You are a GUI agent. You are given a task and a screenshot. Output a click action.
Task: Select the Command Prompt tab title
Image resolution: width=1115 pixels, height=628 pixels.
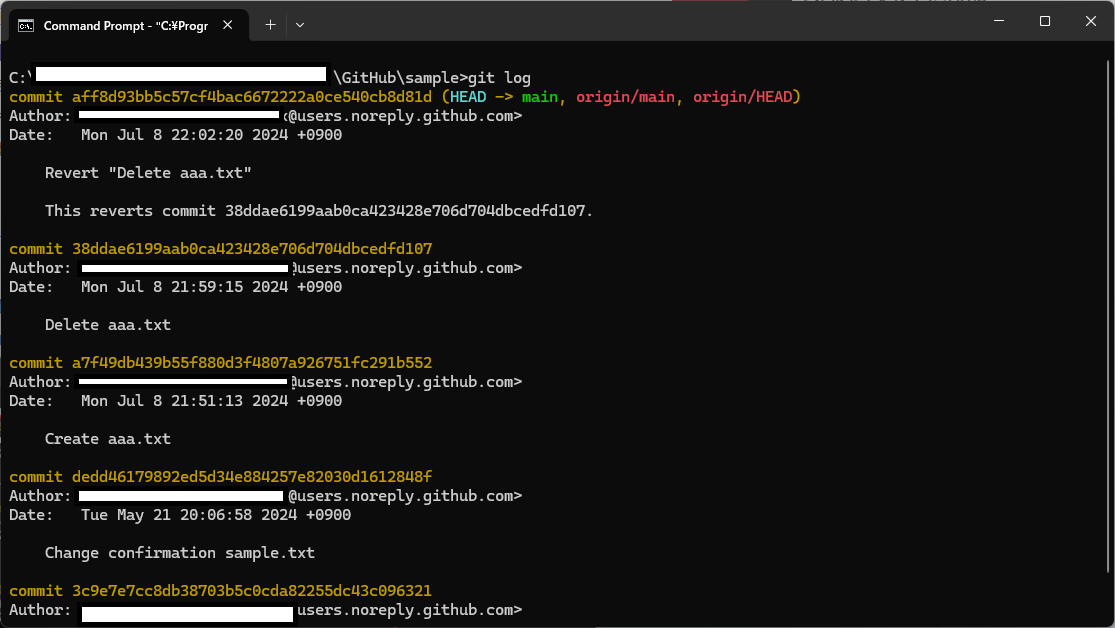pyautogui.click(x=126, y=26)
